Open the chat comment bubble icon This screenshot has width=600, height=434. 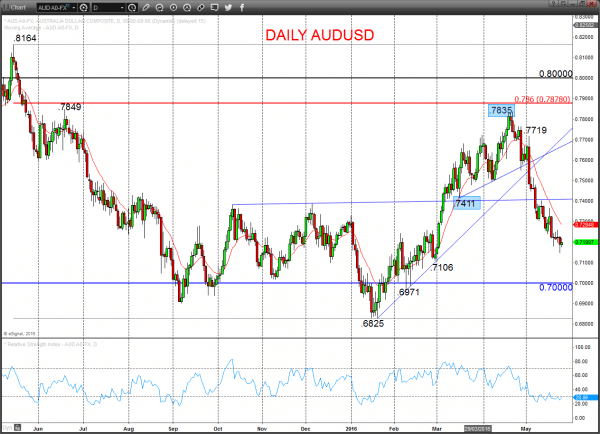[214, 8]
